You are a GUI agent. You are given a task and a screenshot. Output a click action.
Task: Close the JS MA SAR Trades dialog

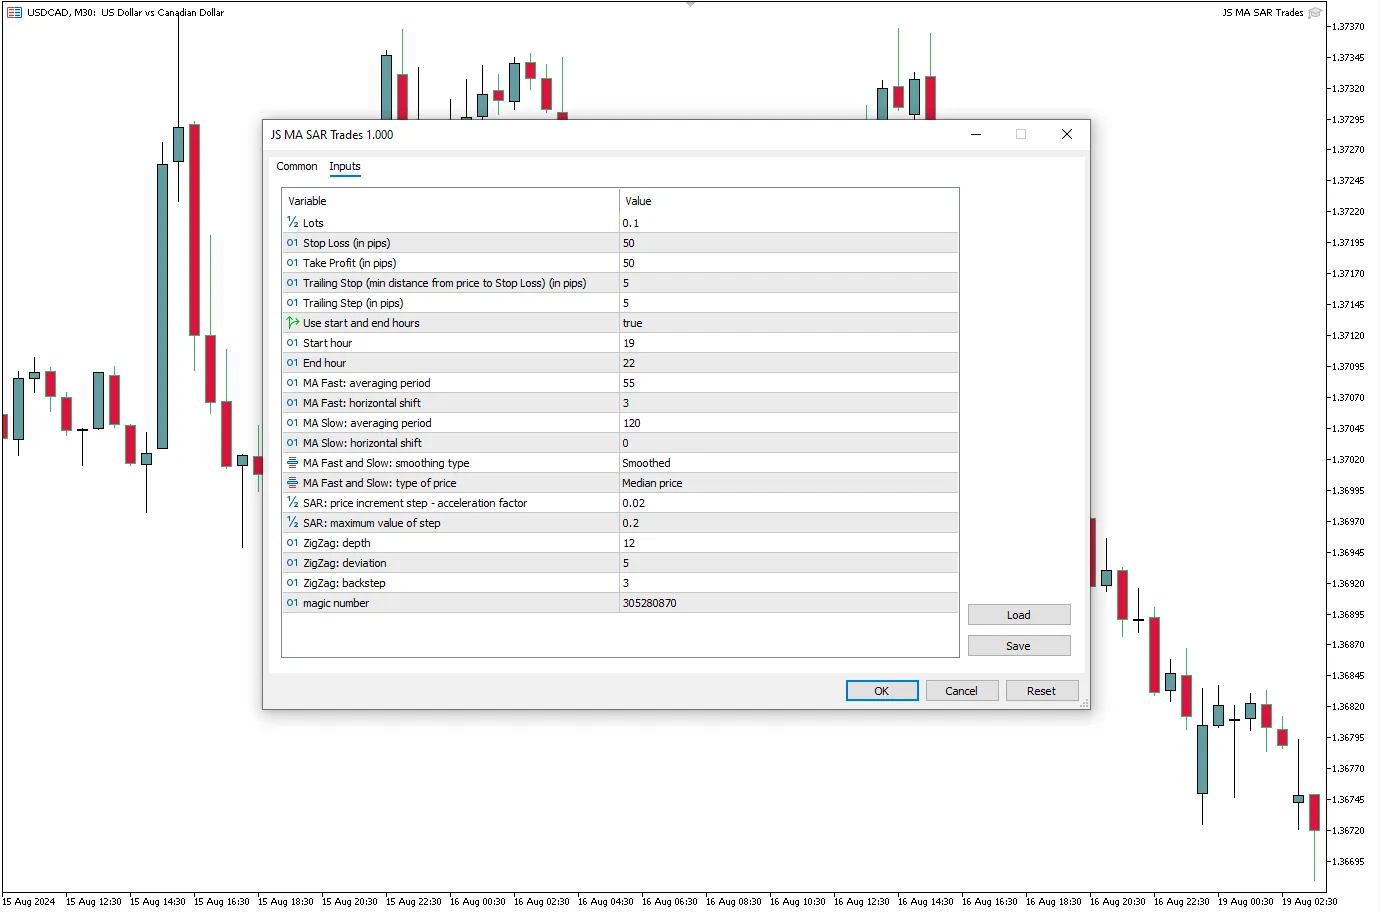tap(1067, 134)
